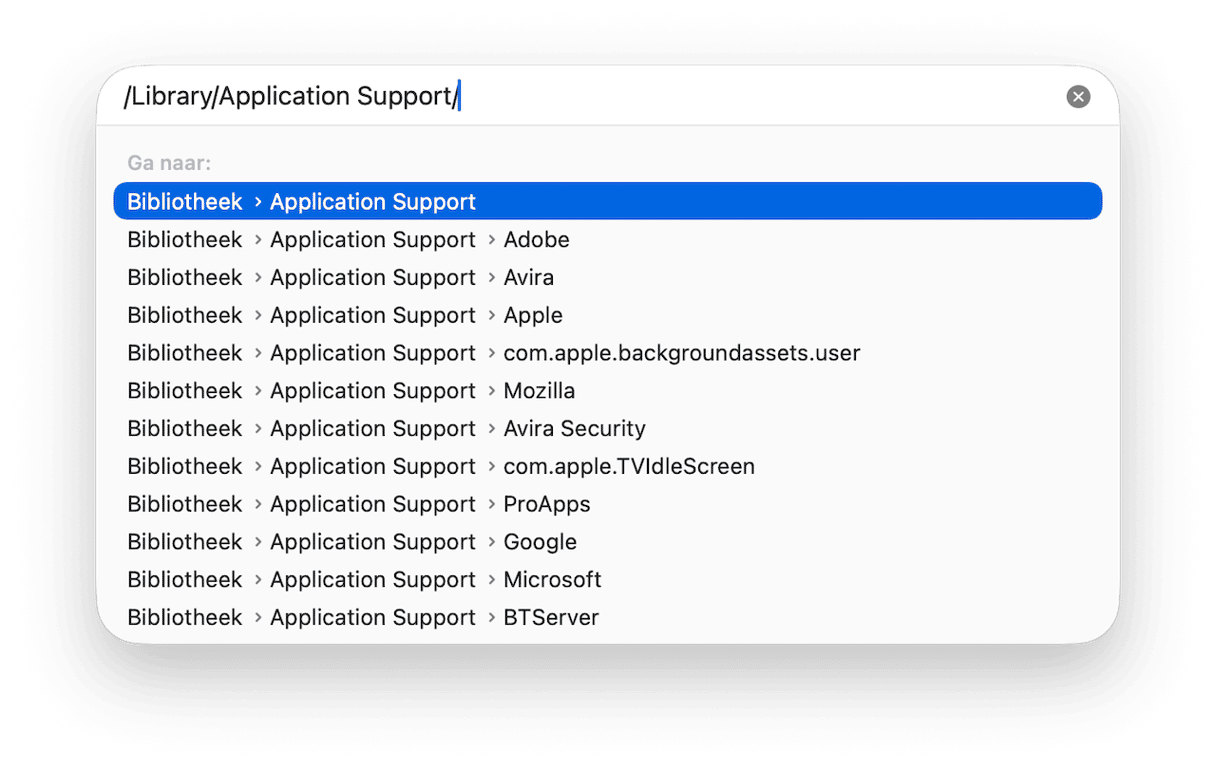The width and height of the screenshot is (1216, 771).
Task: Click the chevron after Bibliotheek in highlighted row
Action: click(x=258, y=202)
